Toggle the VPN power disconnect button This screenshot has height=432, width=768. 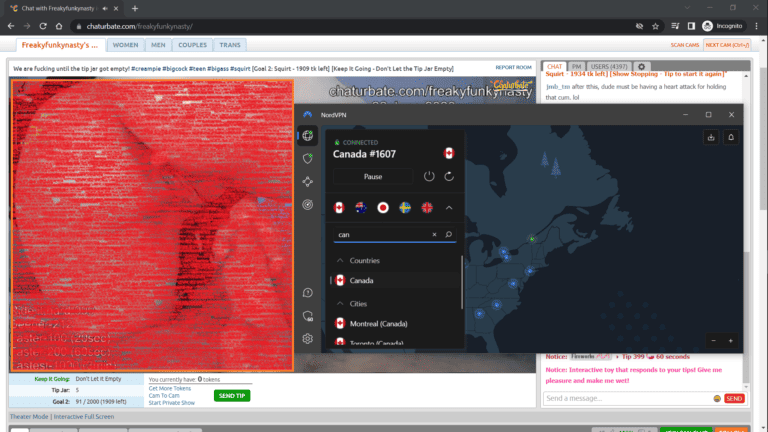pyautogui.click(x=429, y=177)
